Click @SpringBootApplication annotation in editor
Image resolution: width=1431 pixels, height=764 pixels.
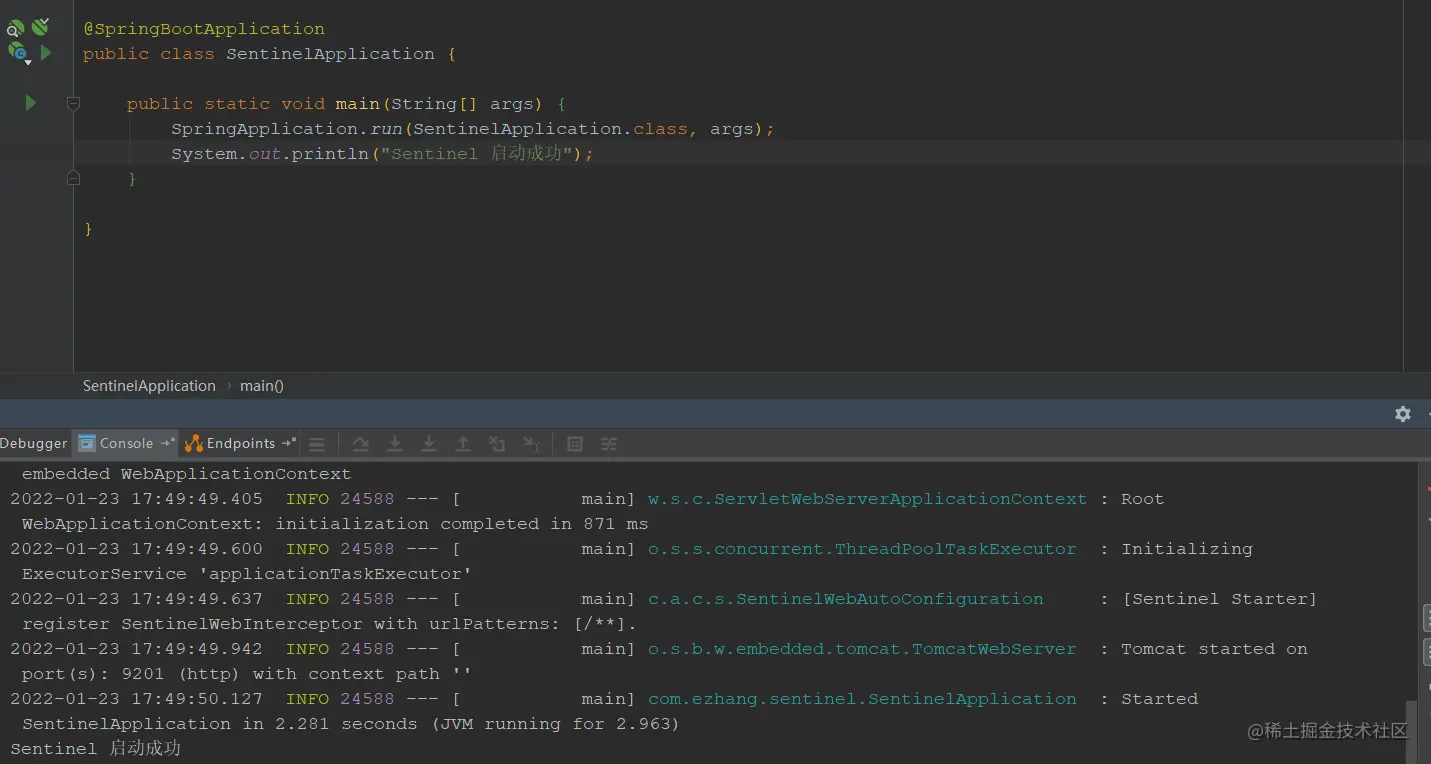click(204, 29)
